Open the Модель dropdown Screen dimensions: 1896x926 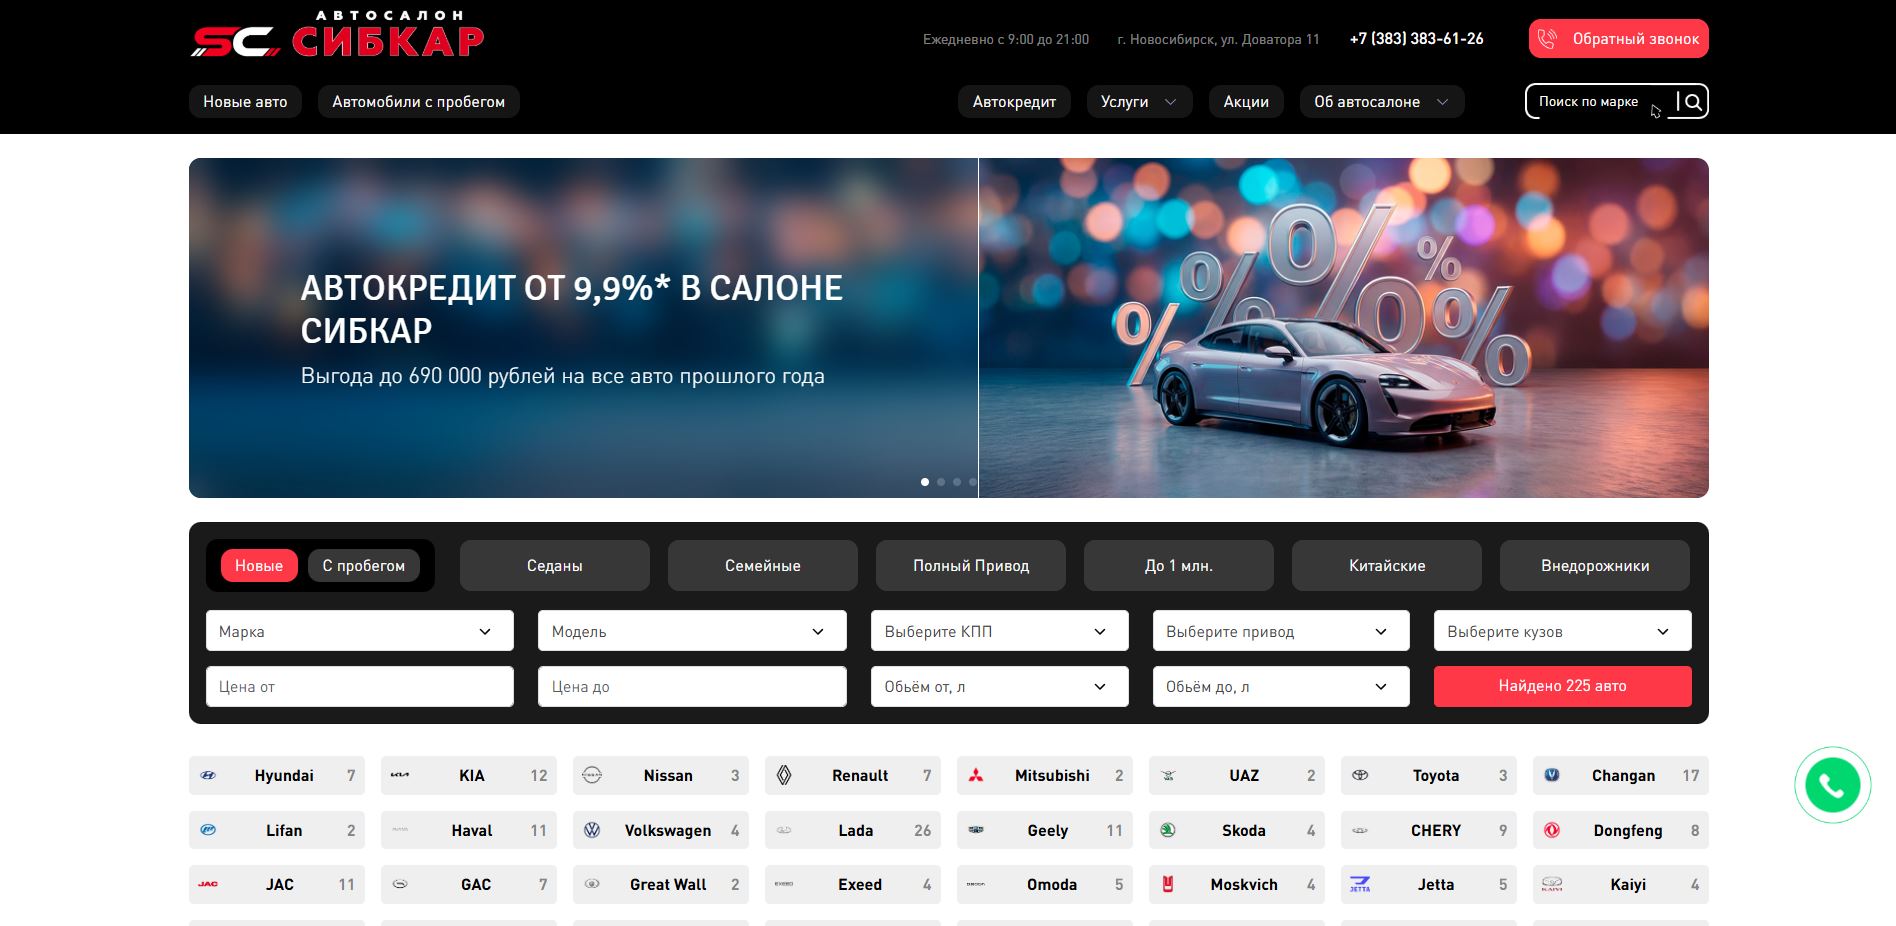[692, 631]
